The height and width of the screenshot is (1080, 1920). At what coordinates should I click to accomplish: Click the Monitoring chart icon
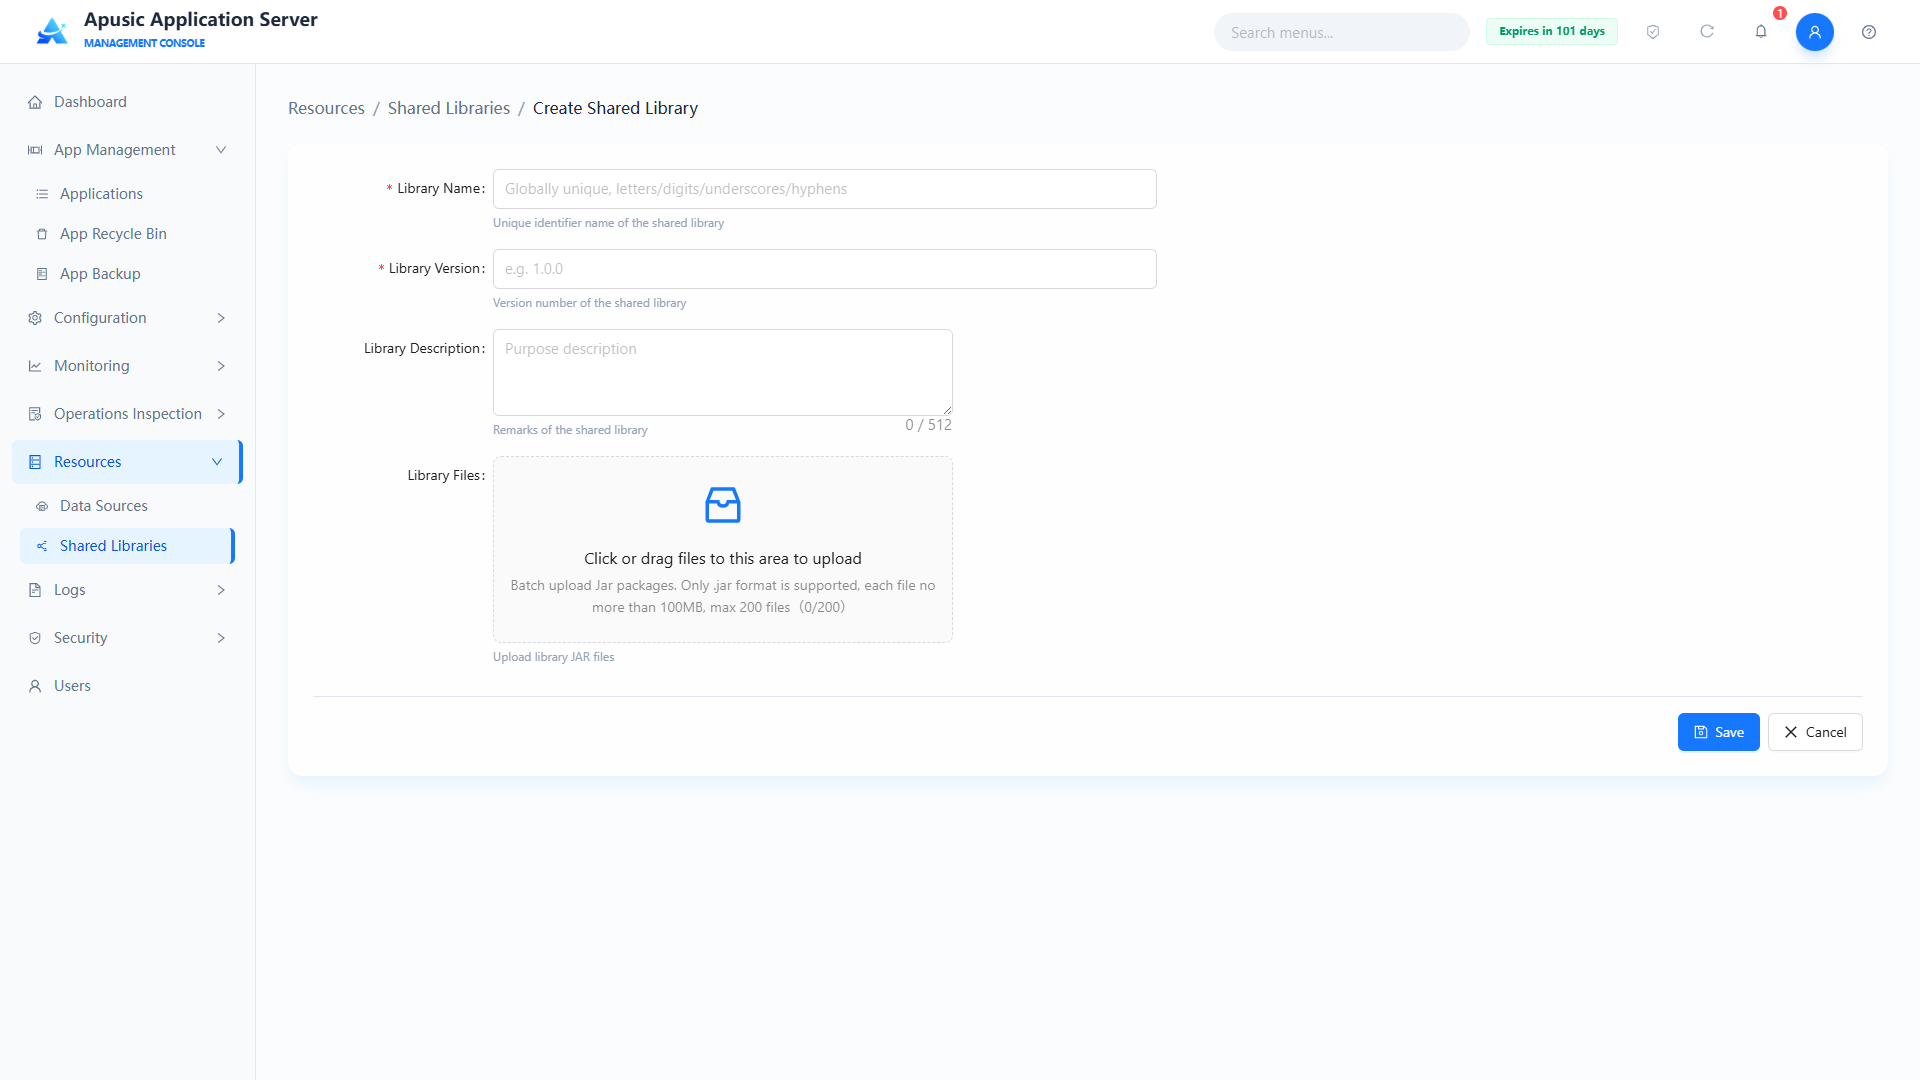pyautogui.click(x=35, y=366)
